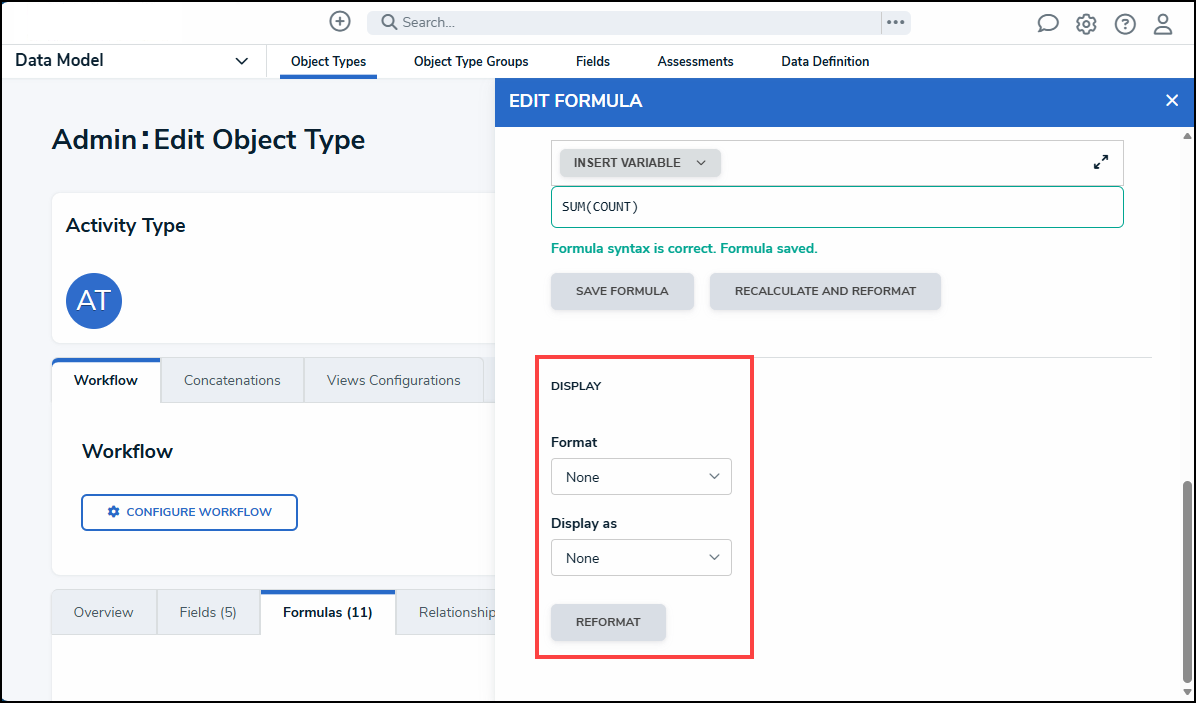Open the admin settings gear
The image size is (1196, 703).
[x=1086, y=24]
